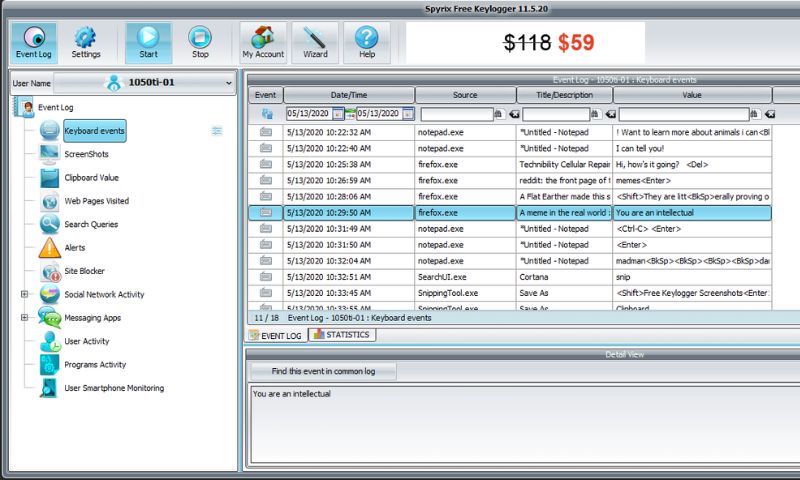Viewport: 800px width, 480px height.
Task: Click the Stop monitoring button
Action: (x=200, y=43)
